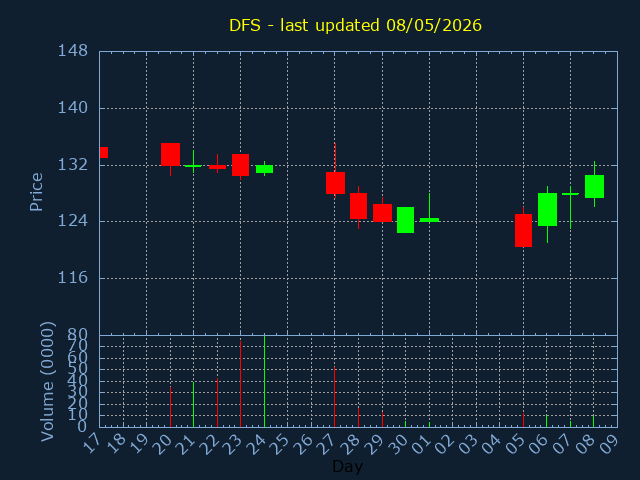Click day label 17 on the x-axis
640x480 pixels.
(93, 444)
